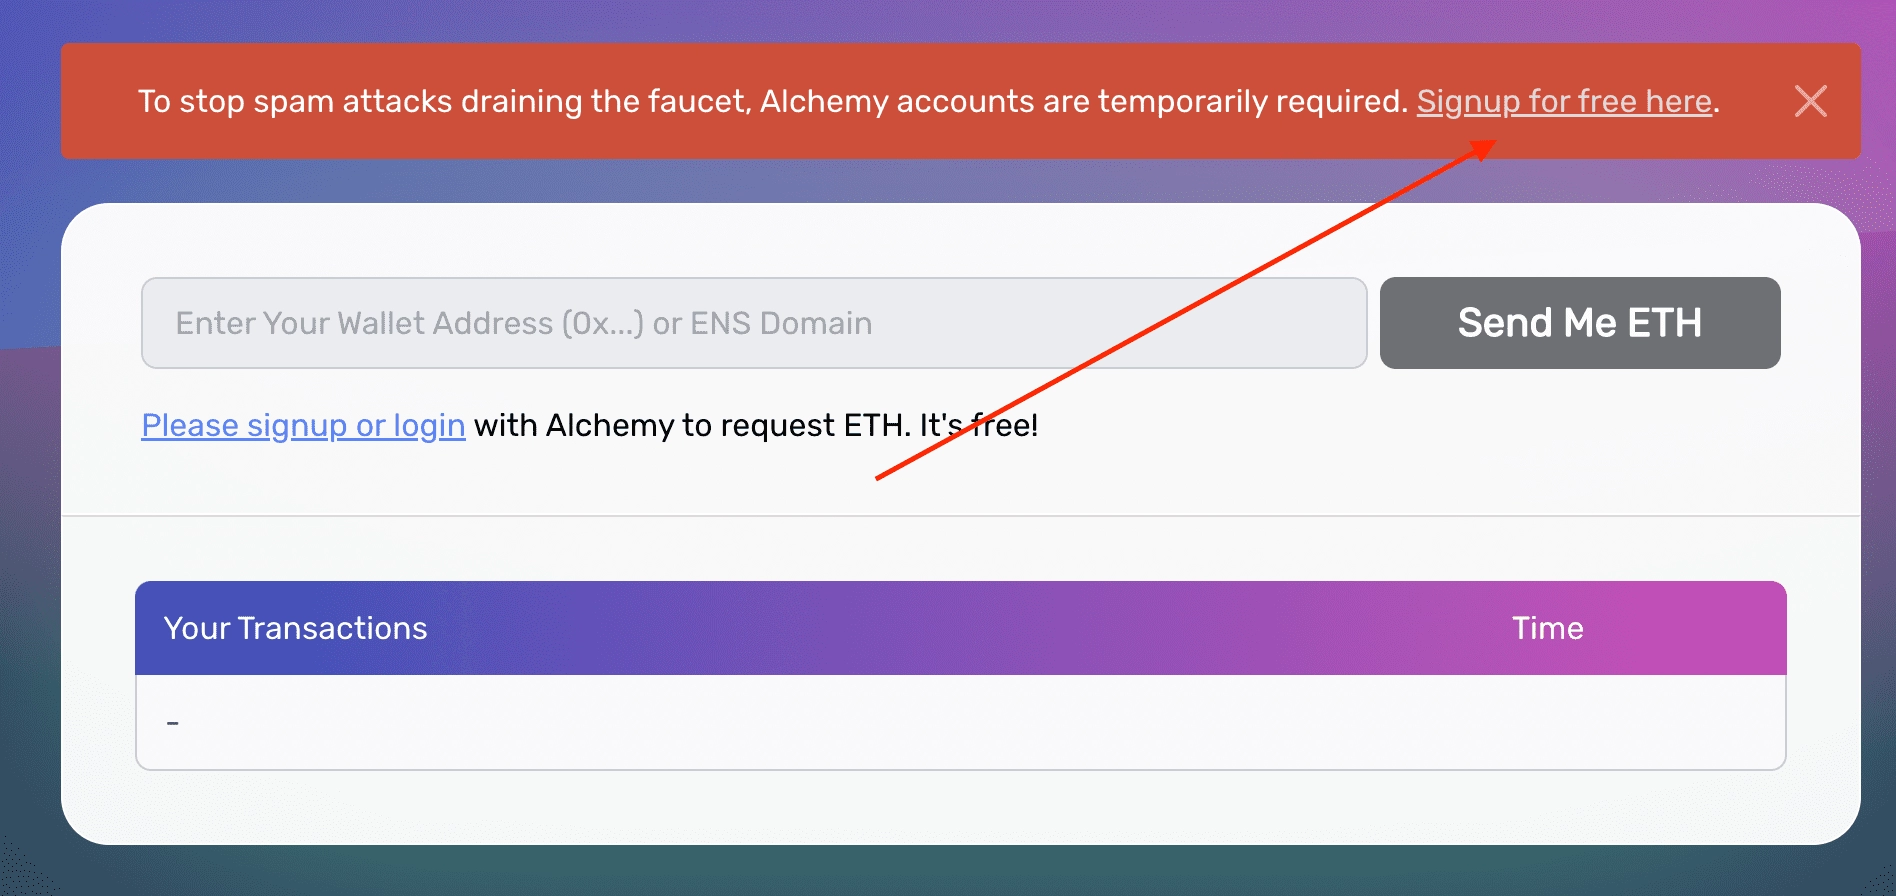Click the empty transaction row dash
The width and height of the screenshot is (1896, 896).
point(173,722)
